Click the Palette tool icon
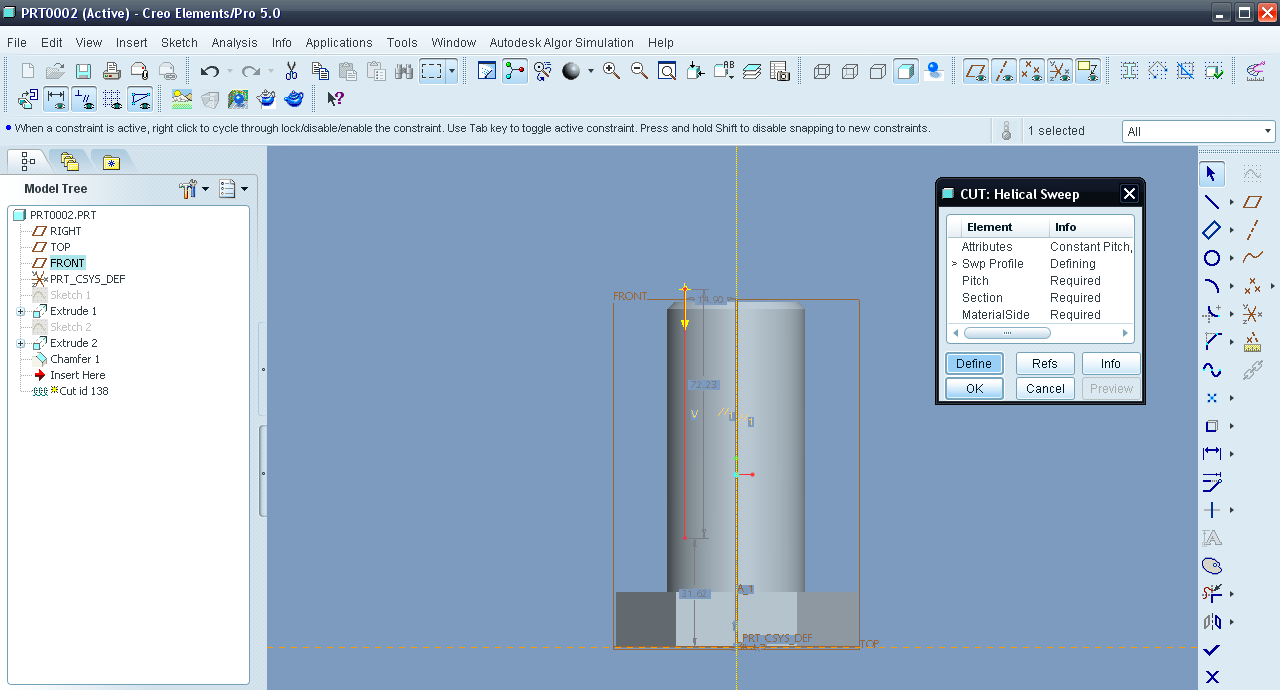This screenshot has height=690, width=1280. coord(1211,566)
